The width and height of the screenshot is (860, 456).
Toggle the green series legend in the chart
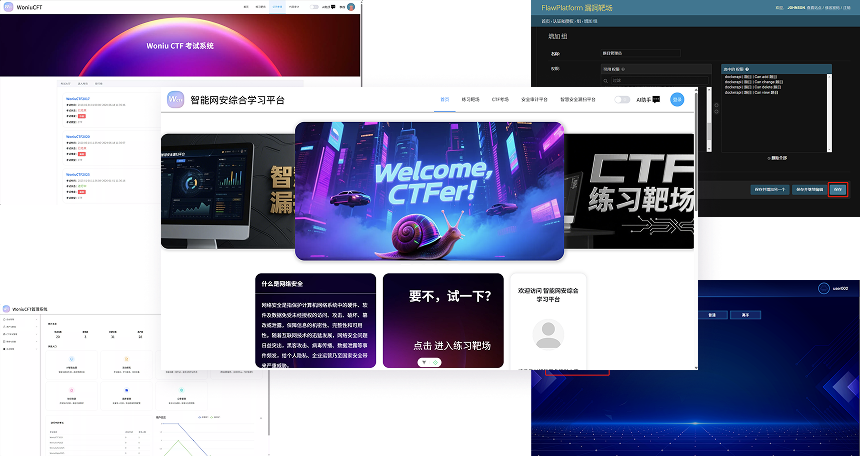pyautogui.click(x=215, y=417)
